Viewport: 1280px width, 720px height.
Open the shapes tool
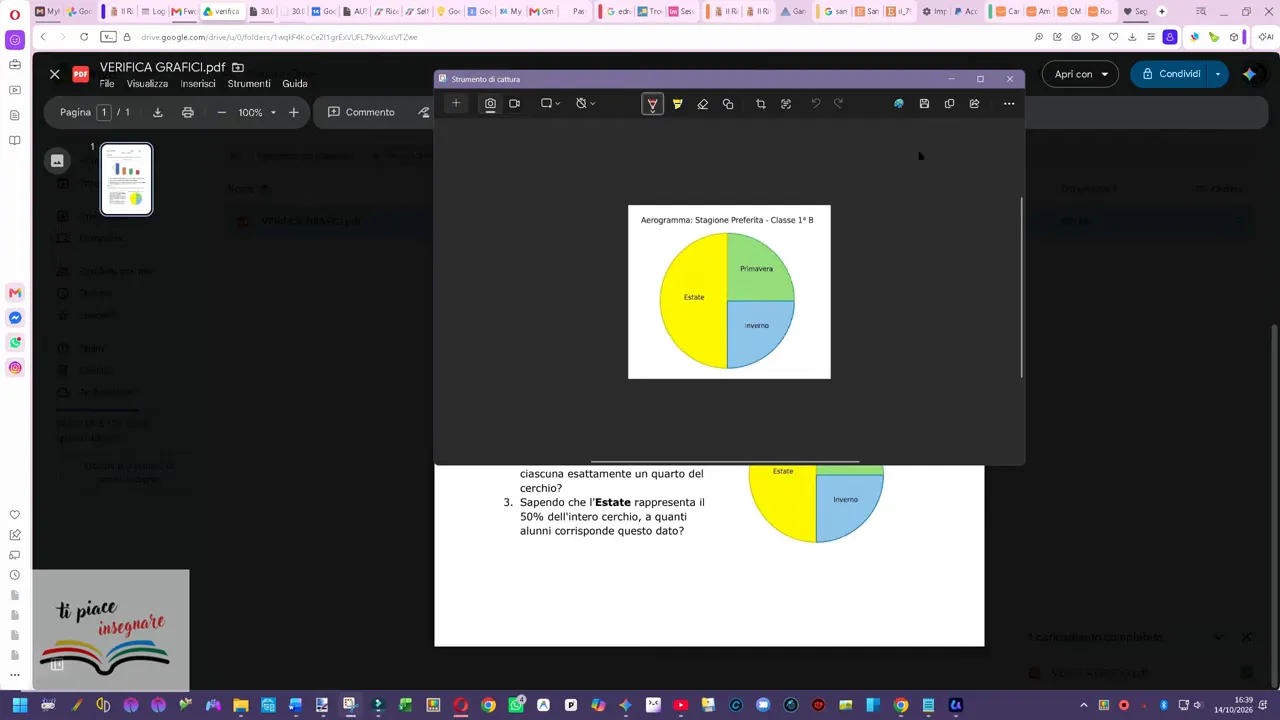tap(728, 104)
